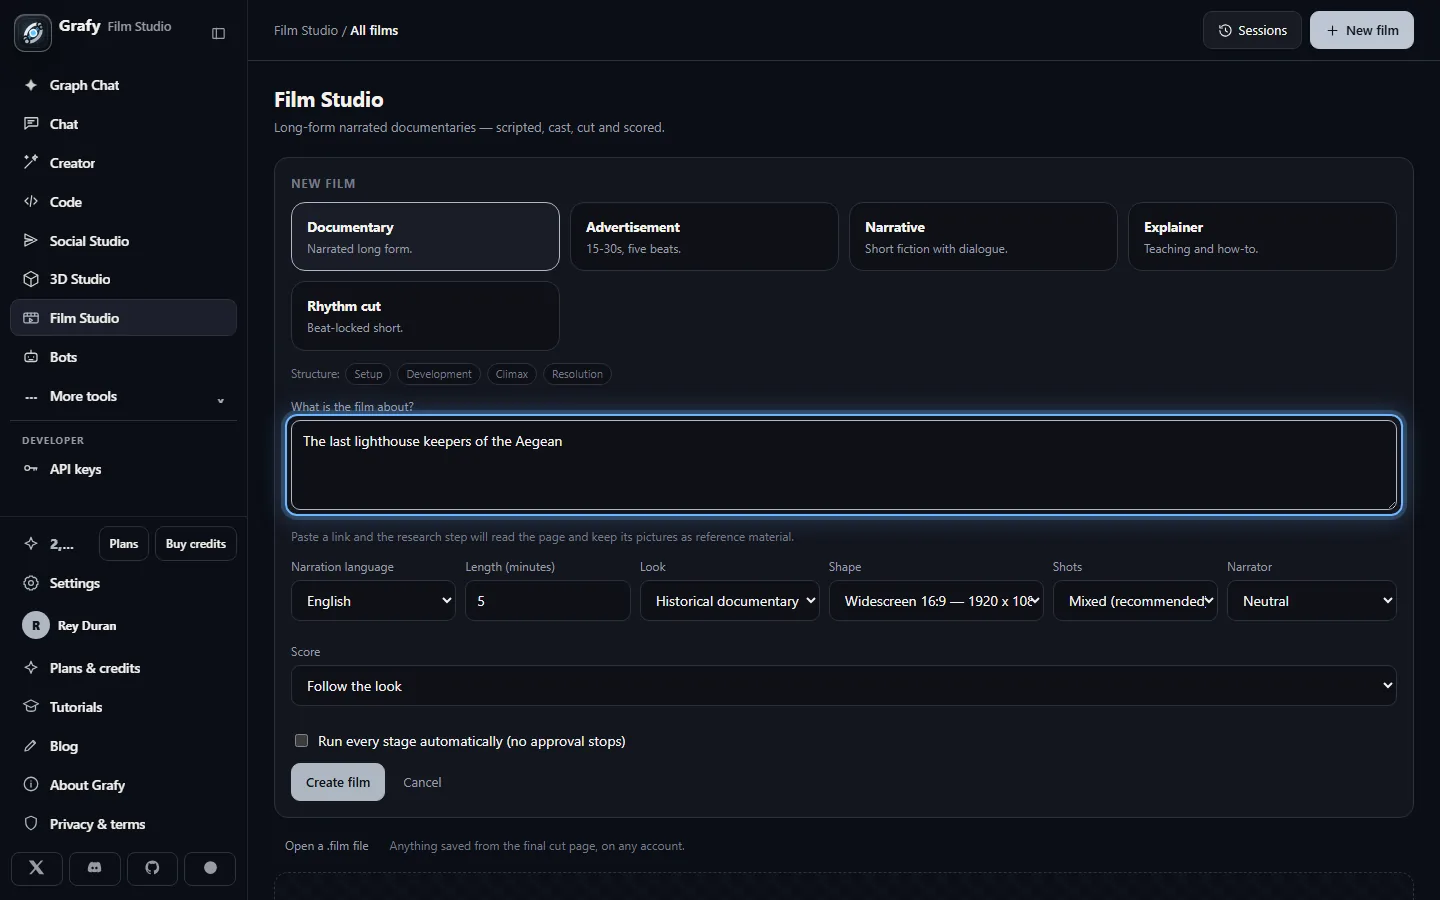
Task: Select the Documentary film type
Action: 425,237
